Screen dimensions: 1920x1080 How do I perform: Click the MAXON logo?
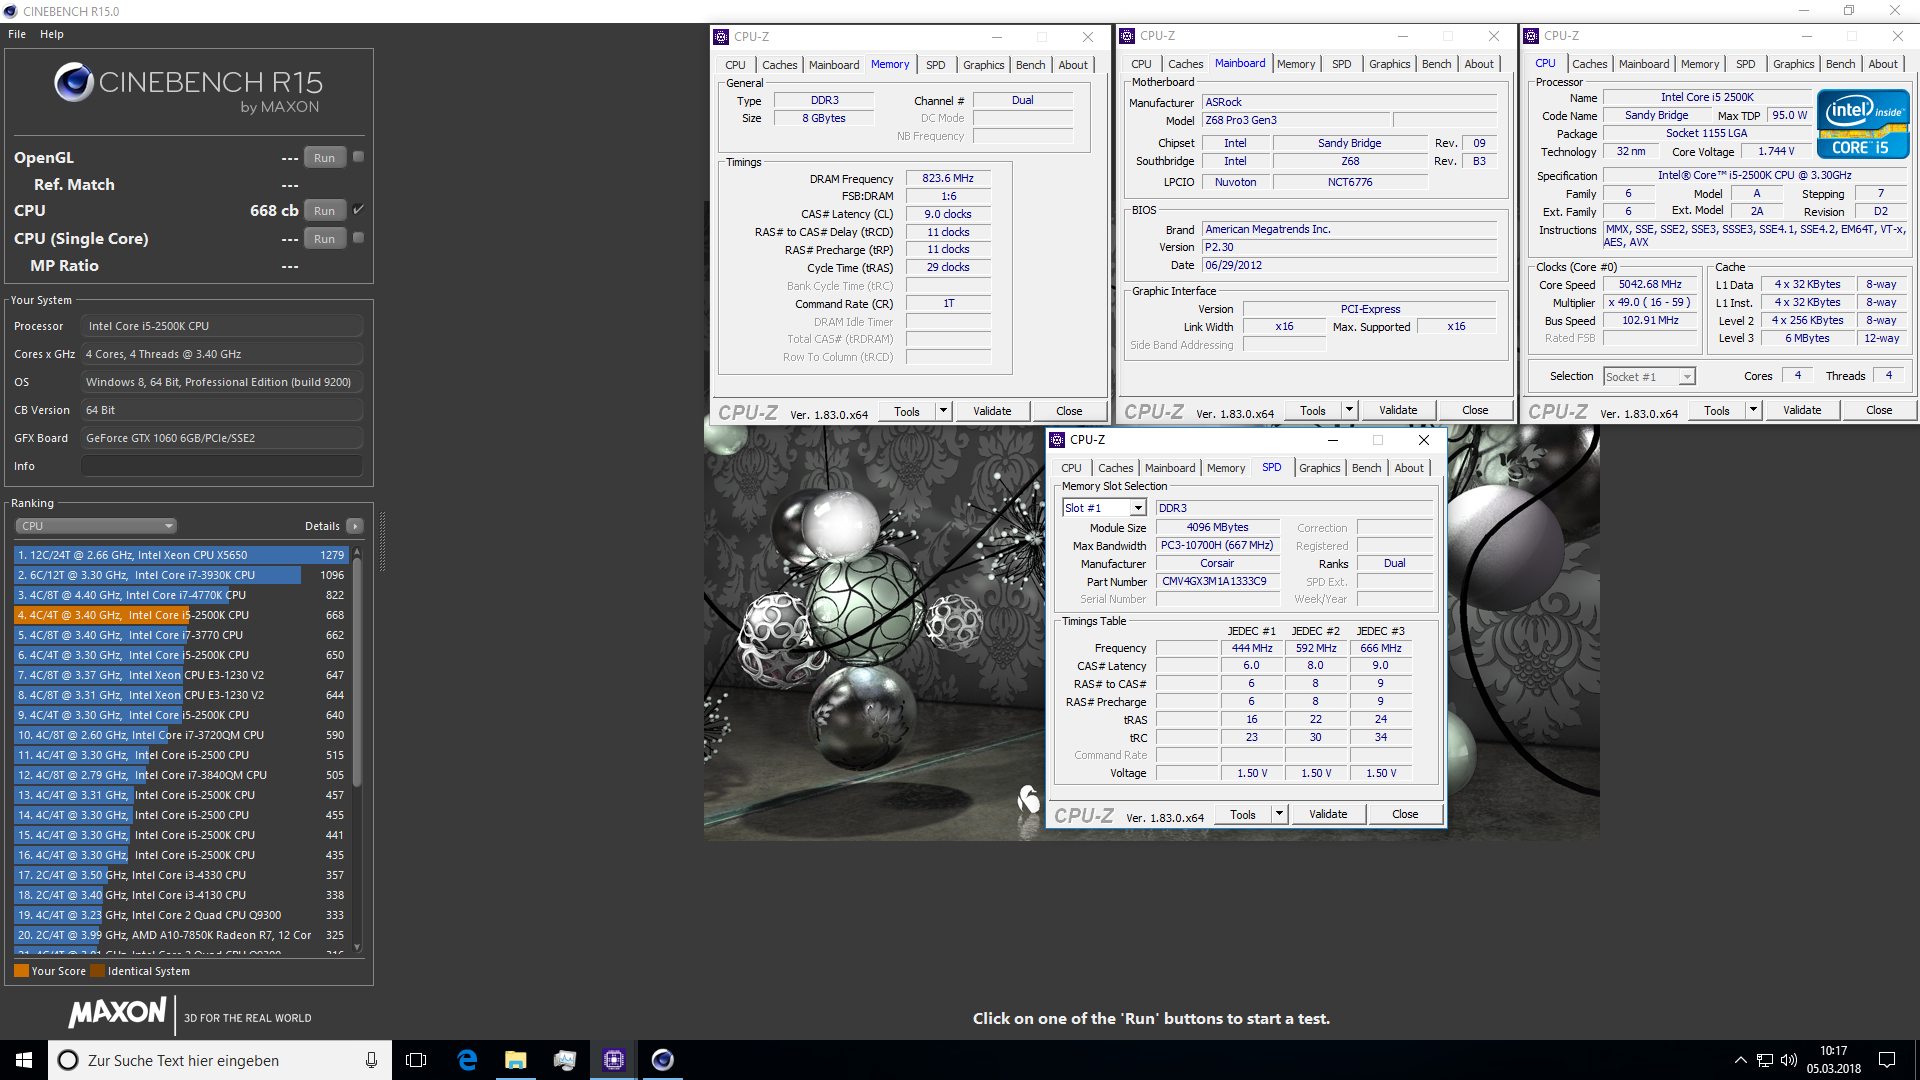click(117, 1013)
